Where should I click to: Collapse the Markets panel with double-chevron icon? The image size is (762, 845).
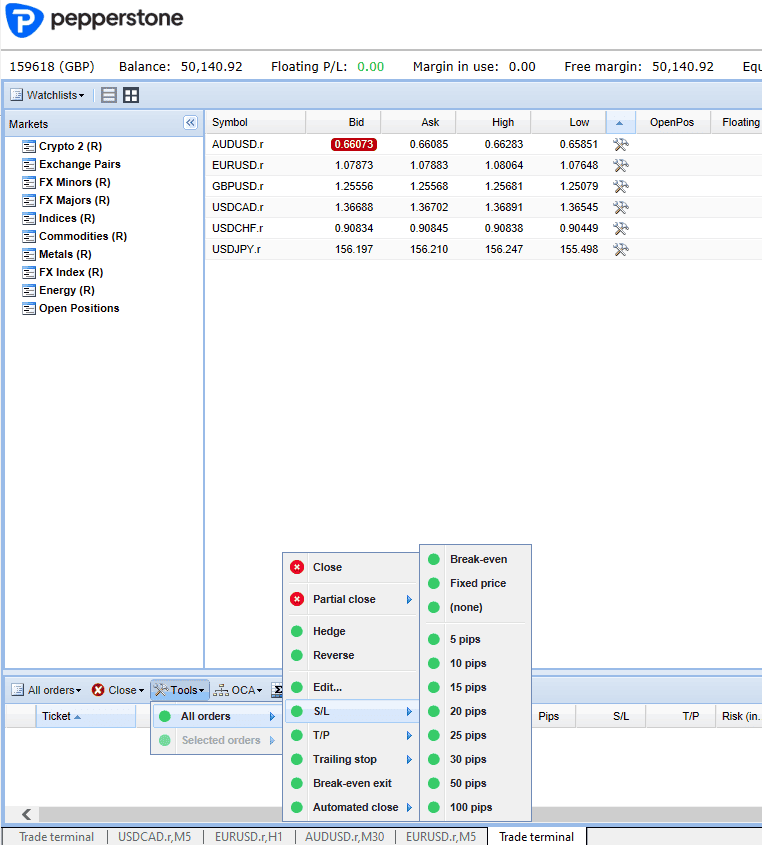(190, 123)
